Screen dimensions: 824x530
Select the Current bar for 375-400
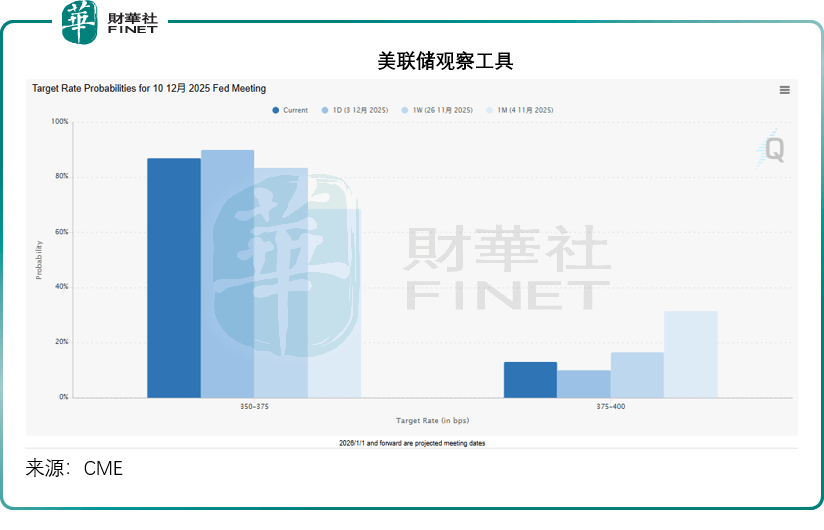click(x=530, y=379)
